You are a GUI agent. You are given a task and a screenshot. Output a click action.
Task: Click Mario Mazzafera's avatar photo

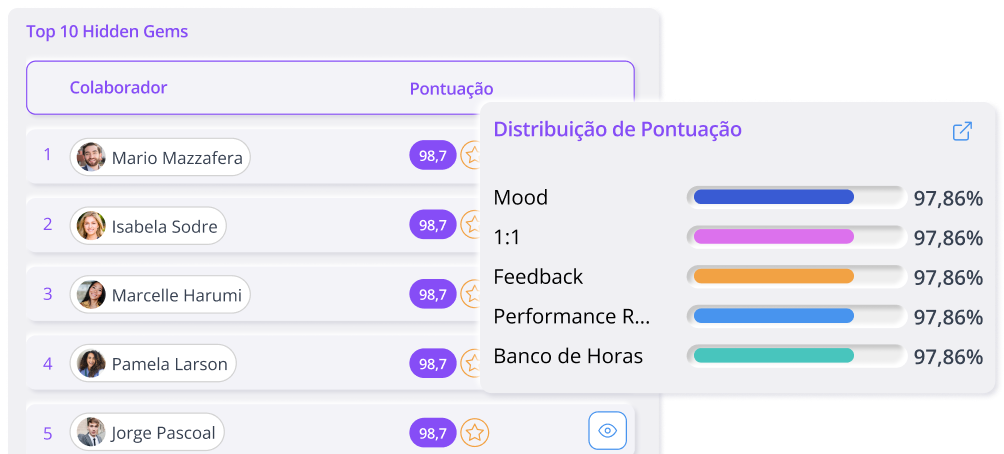point(91,157)
